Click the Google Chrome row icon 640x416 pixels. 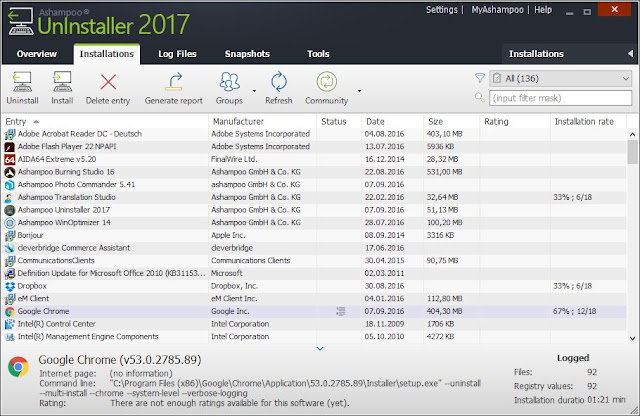pyautogui.click(x=9, y=311)
